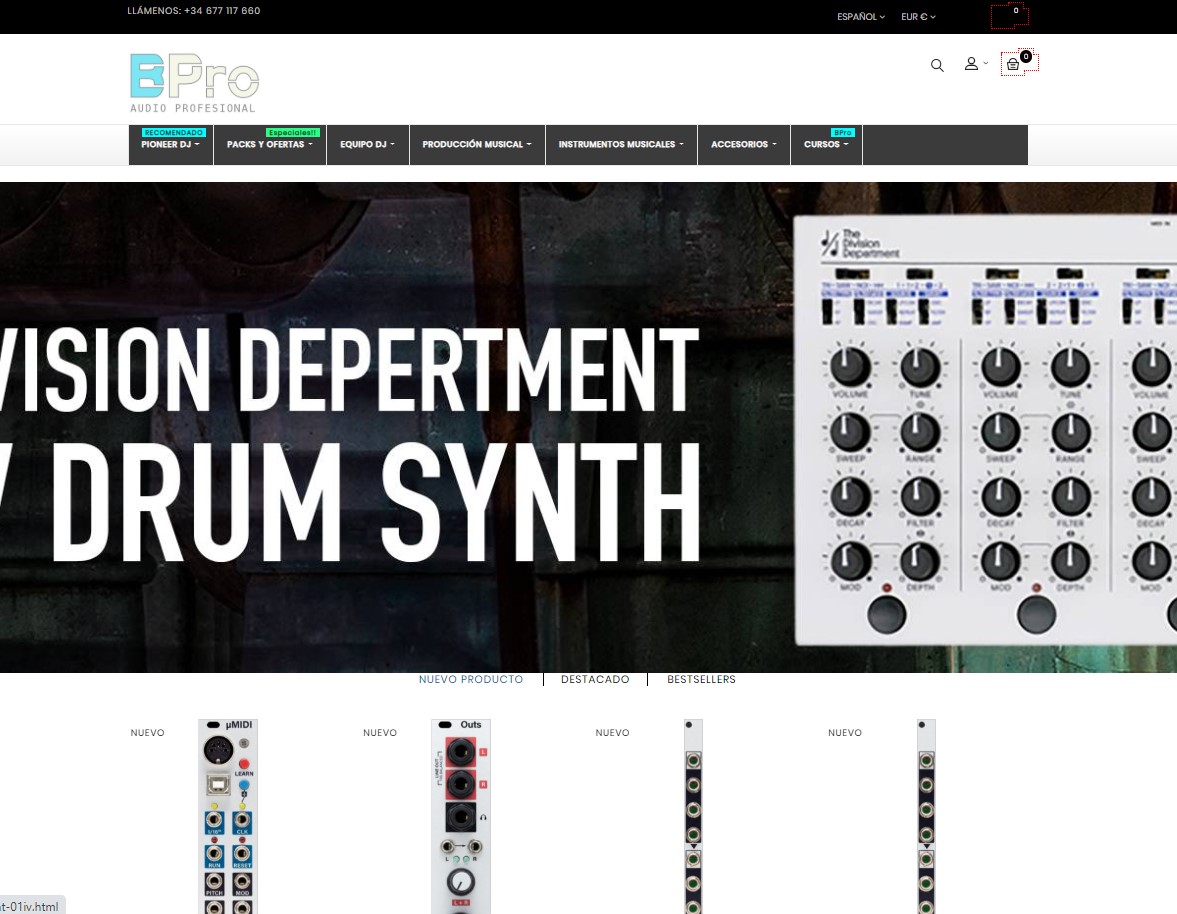The image size is (1177, 914).
Task: Open the Equipo DJ menu
Action: click(x=367, y=144)
